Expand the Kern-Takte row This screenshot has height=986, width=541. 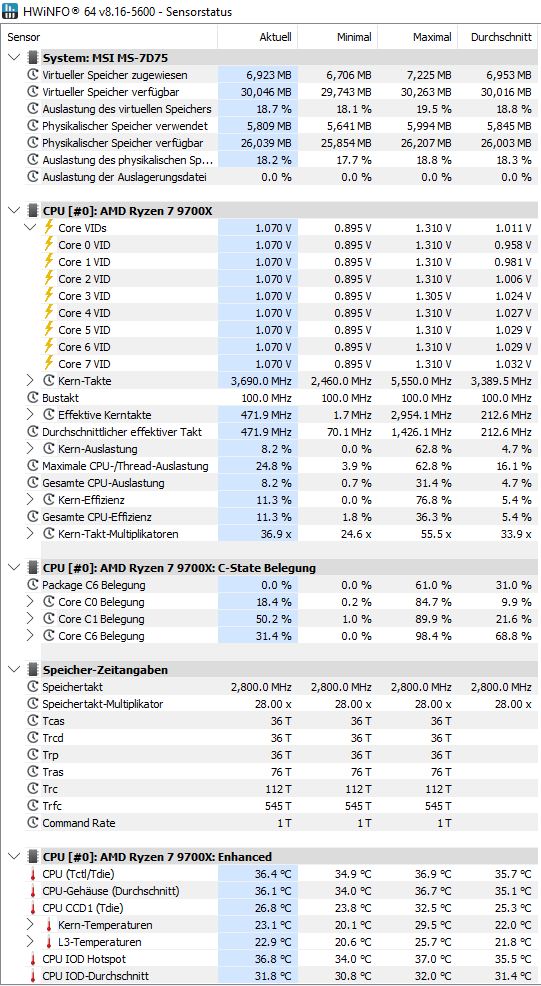[30, 380]
